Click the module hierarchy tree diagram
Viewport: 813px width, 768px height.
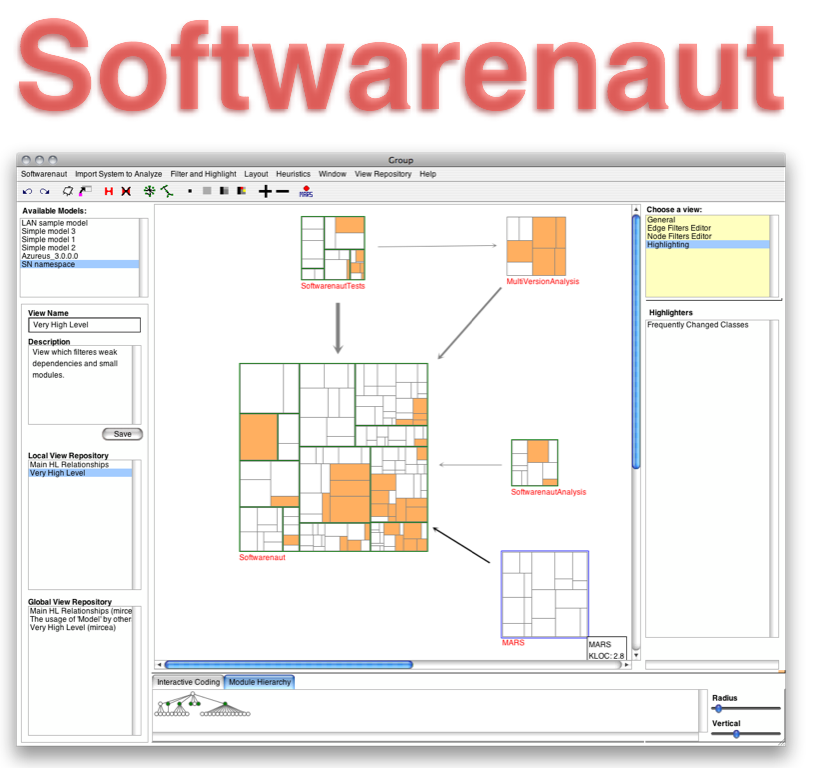pyautogui.click(x=202, y=705)
